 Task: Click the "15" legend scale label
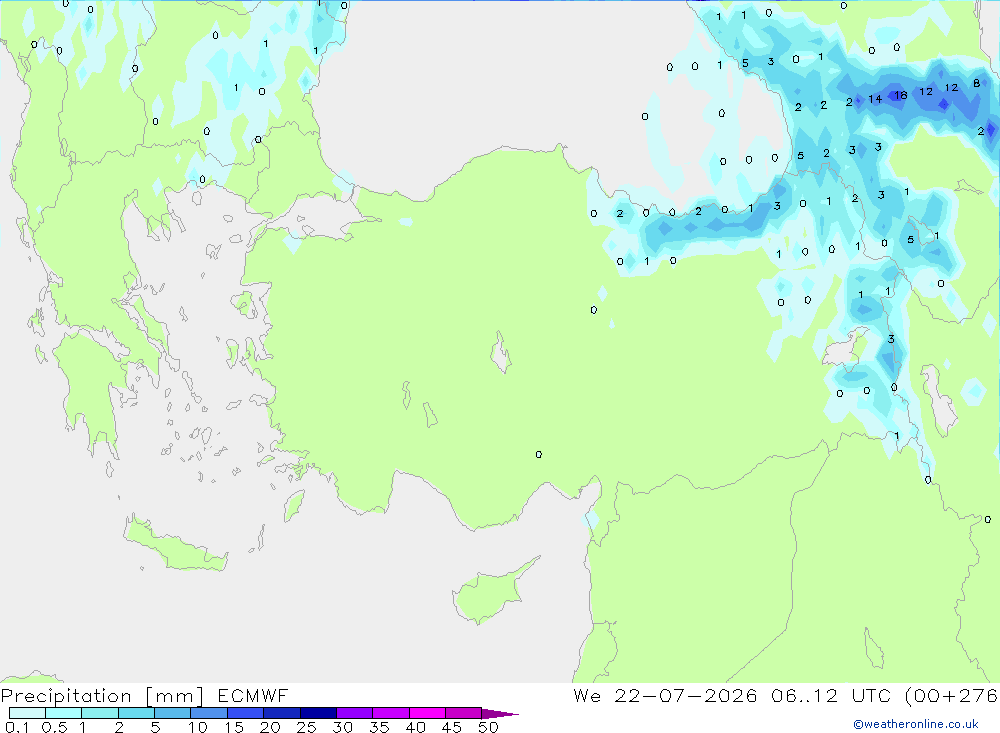tap(234, 727)
